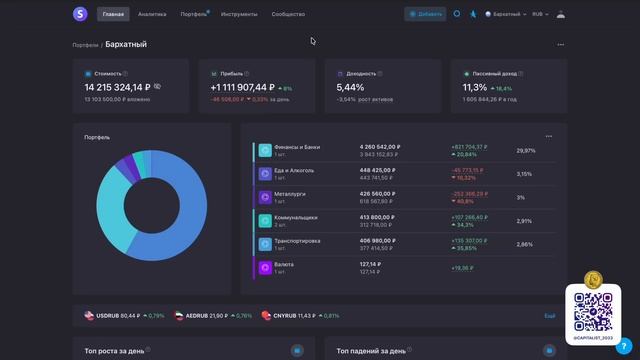Open the user profile avatar

click(x=561, y=14)
